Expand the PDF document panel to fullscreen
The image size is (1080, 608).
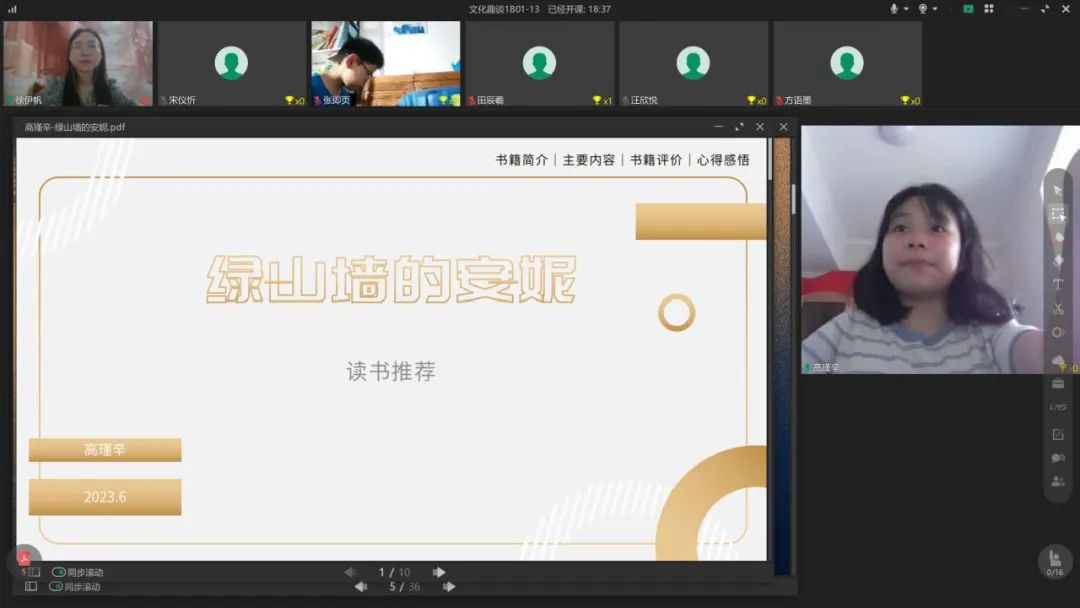pos(739,127)
